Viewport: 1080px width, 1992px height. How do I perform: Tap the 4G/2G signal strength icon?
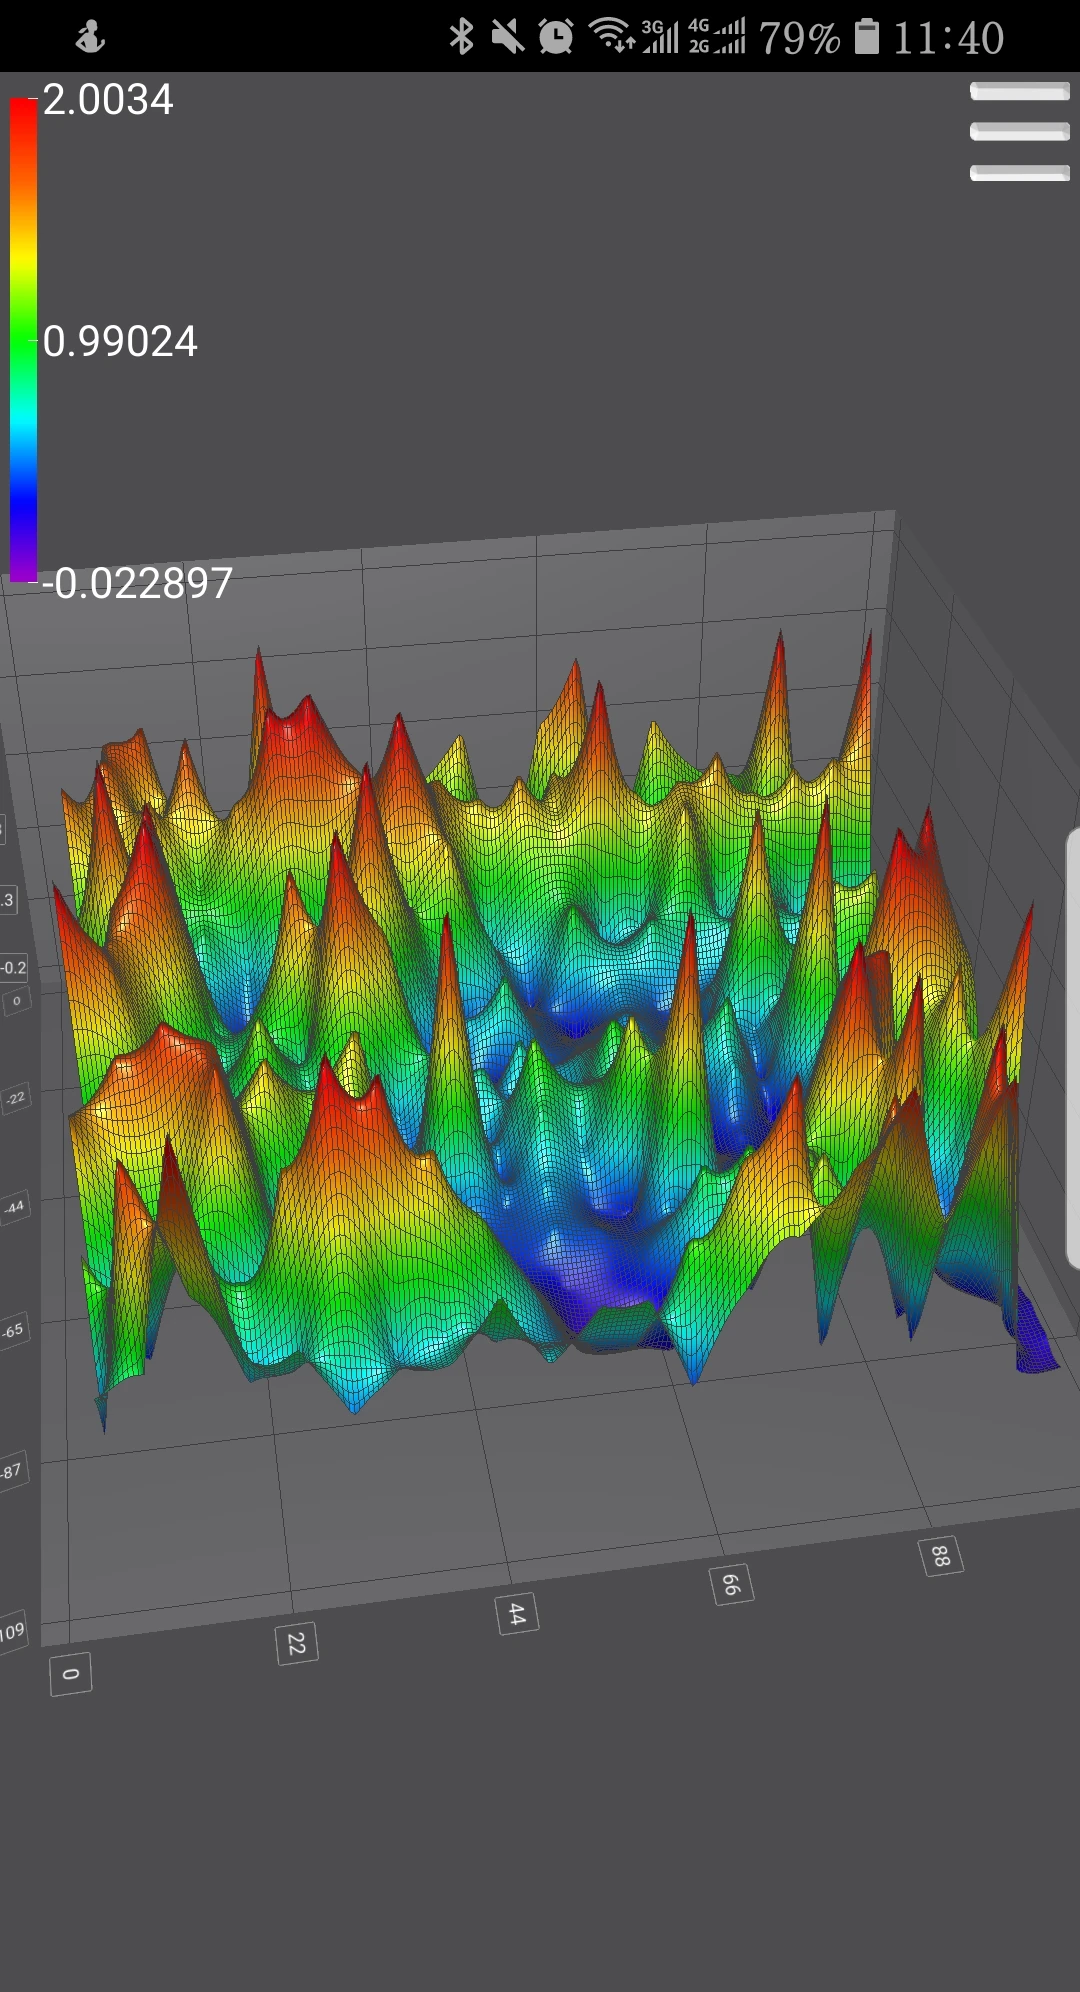coord(717,36)
